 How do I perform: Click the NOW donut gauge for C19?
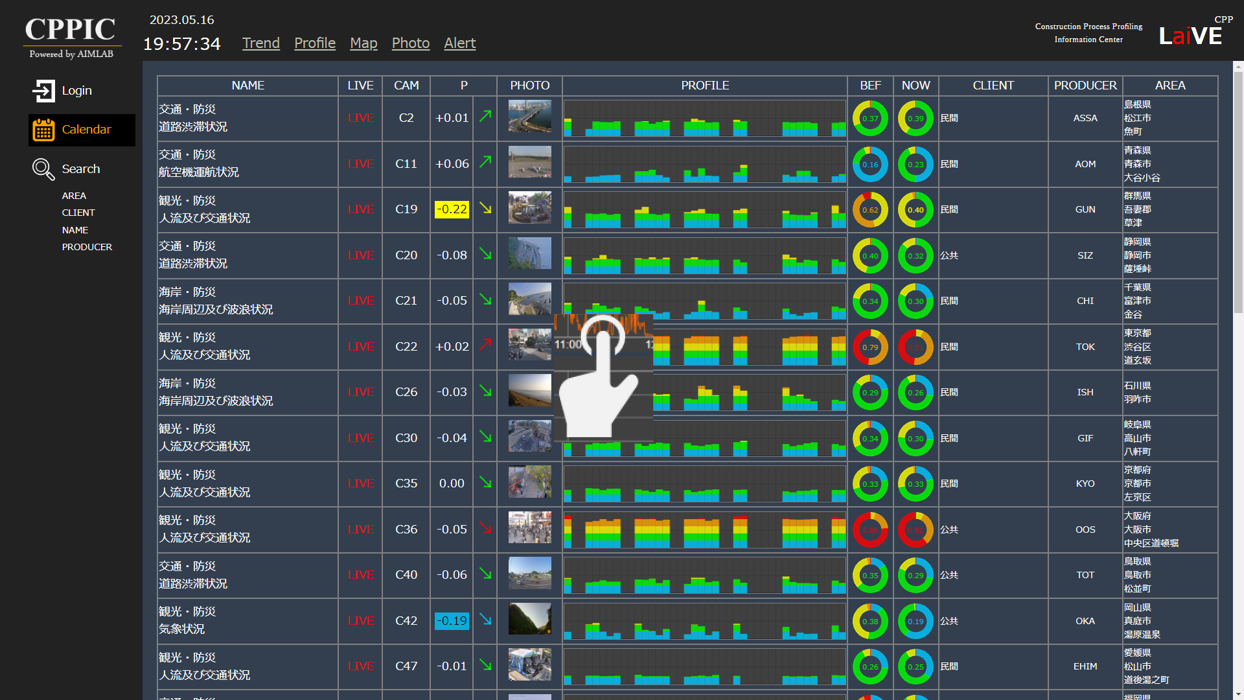(915, 210)
